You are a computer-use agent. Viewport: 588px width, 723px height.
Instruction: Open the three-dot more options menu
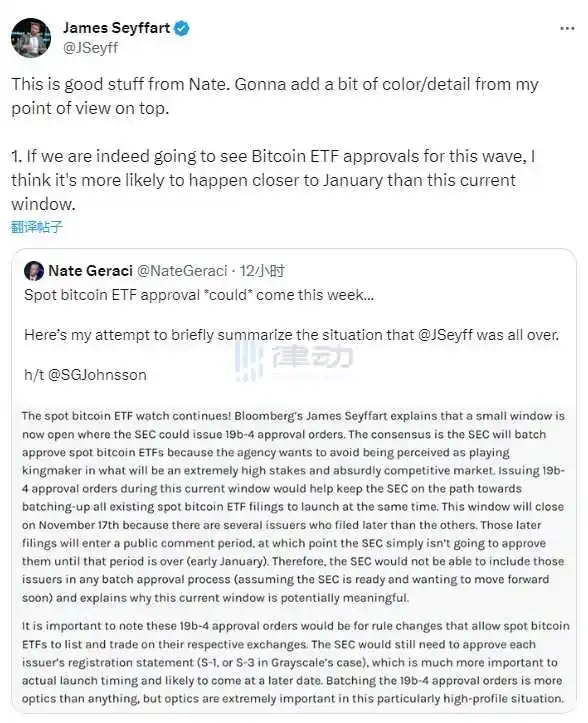567,29
